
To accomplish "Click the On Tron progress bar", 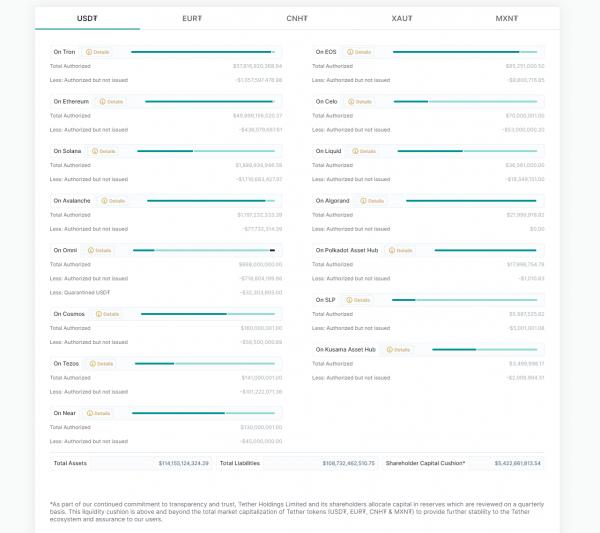I will [201, 51].
